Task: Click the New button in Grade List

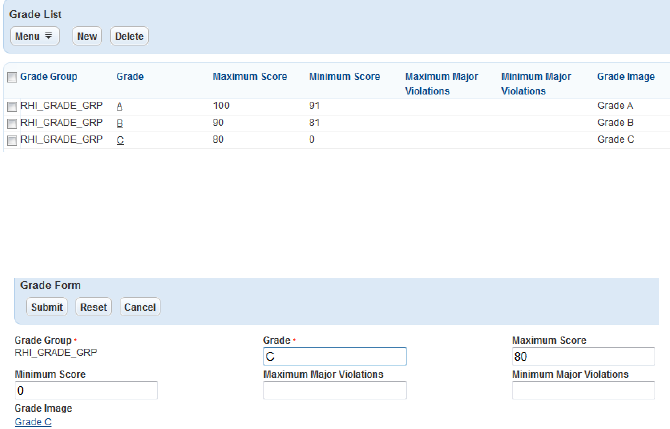Action: click(87, 36)
